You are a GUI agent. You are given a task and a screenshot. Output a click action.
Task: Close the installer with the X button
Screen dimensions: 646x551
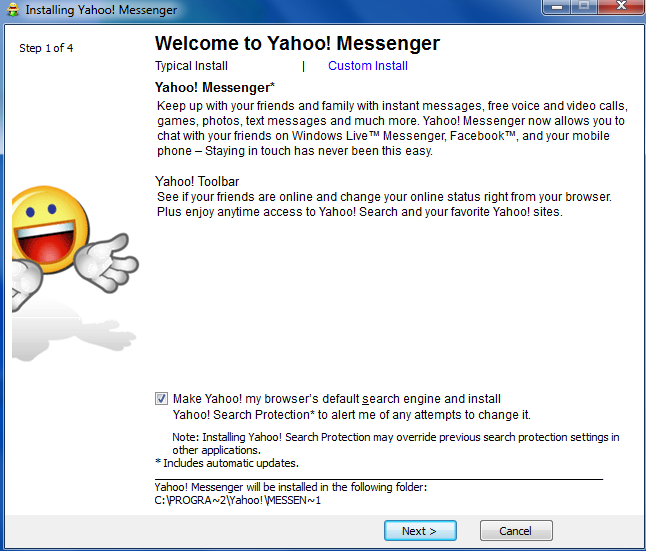[x=621, y=7]
